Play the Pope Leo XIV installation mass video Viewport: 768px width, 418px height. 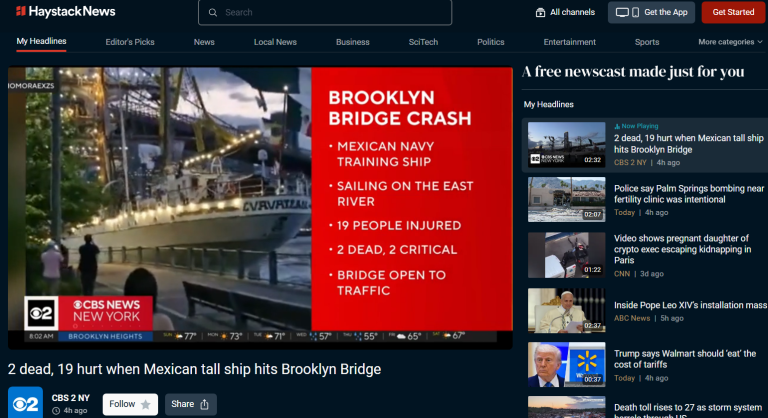click(566, 310)
